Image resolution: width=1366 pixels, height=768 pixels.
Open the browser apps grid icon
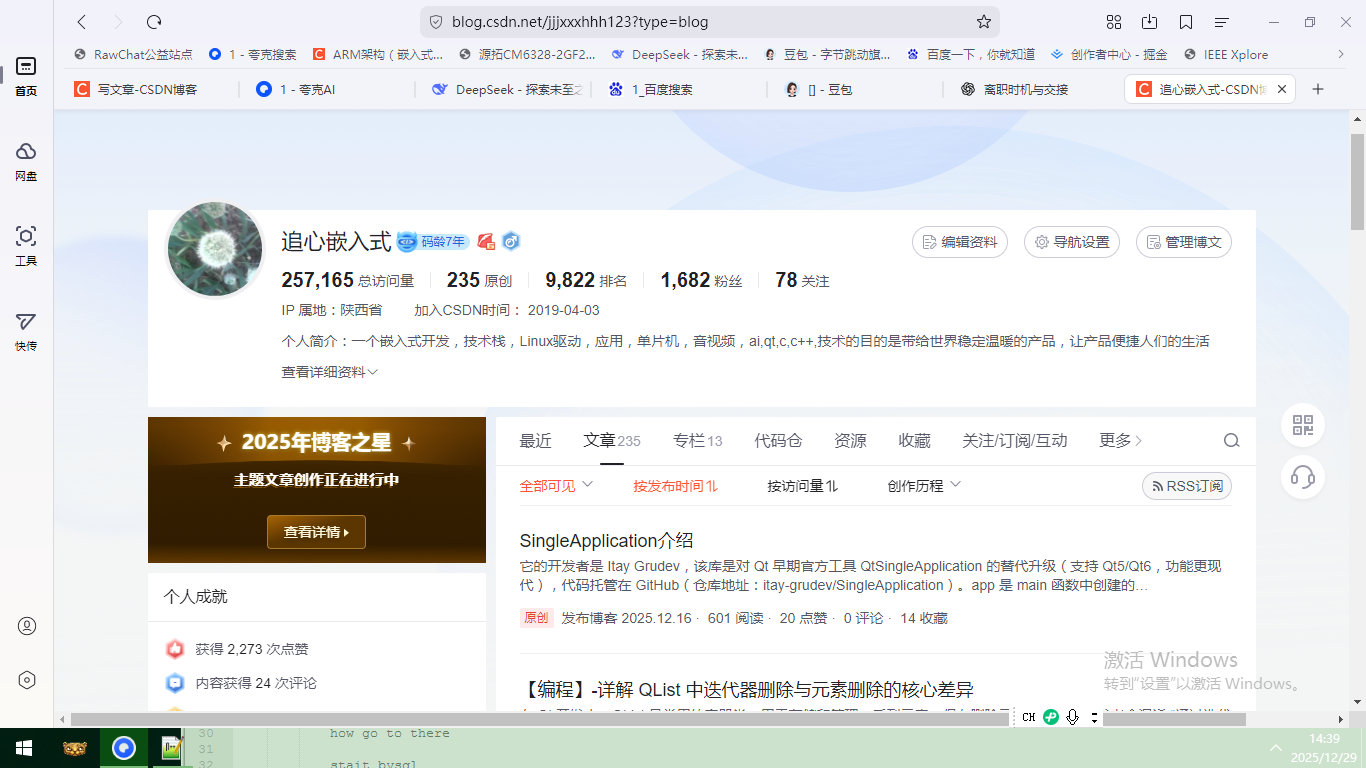click(x=1114, y=22)
